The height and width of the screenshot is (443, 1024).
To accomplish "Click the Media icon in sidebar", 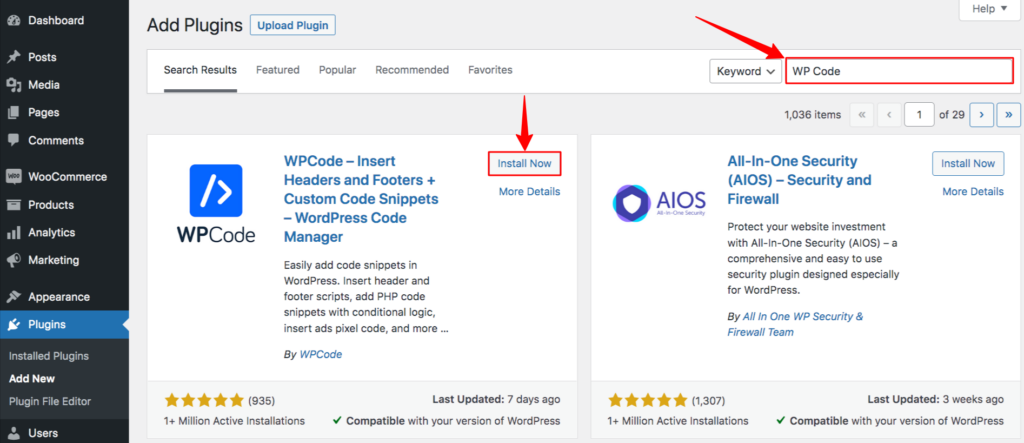I will tap(14, 85).
